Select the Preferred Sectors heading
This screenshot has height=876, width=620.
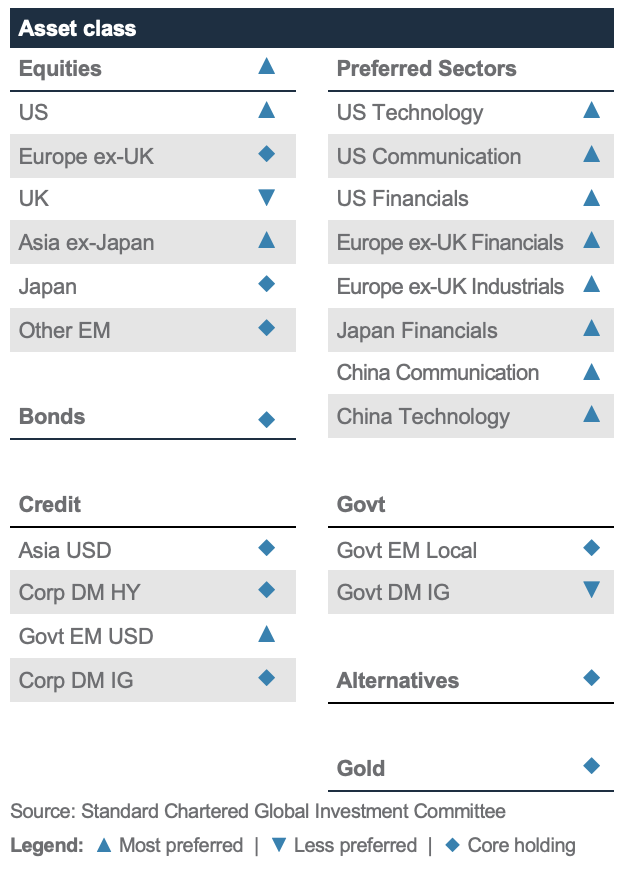426,68
